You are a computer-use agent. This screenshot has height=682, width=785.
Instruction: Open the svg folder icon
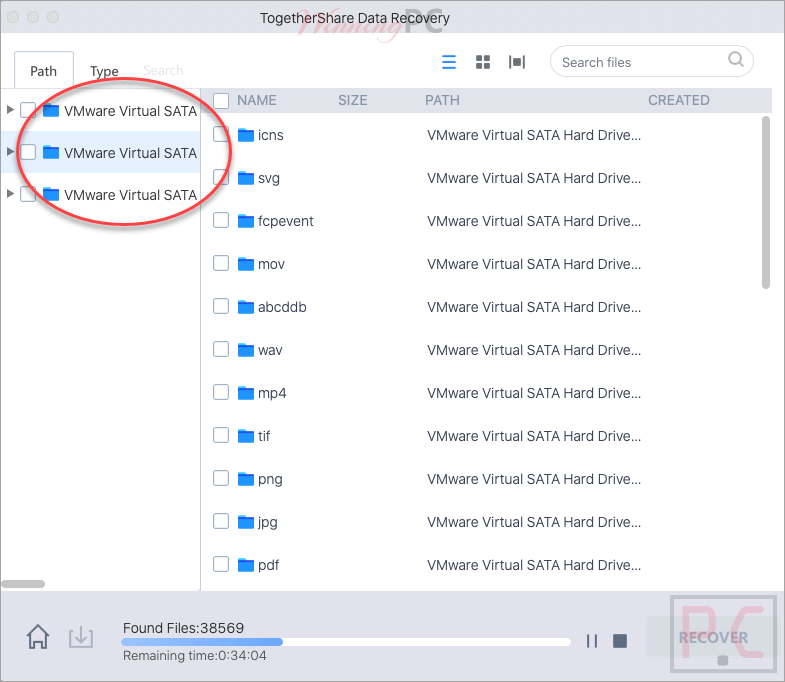(x=246, y=178)
